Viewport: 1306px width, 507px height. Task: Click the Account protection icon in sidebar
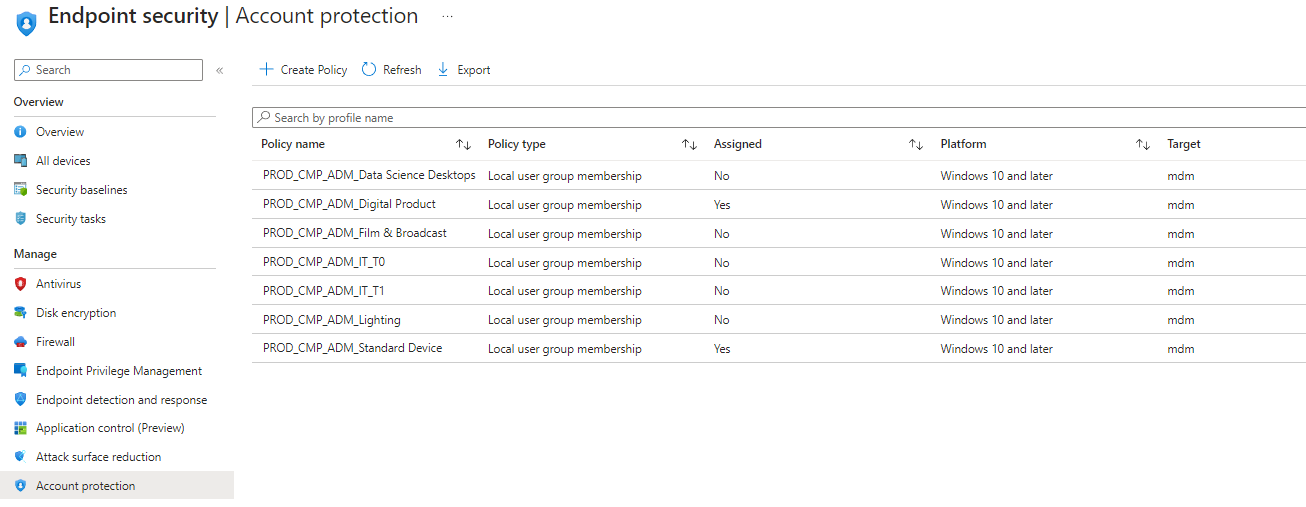point(20,486)
